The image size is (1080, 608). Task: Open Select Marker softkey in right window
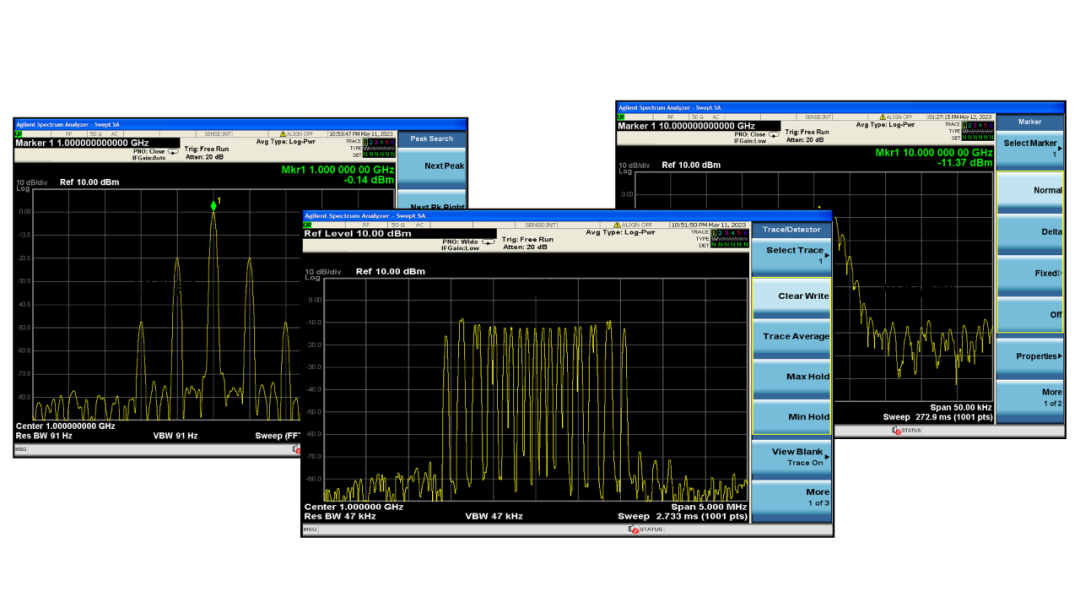(1031, 148)
